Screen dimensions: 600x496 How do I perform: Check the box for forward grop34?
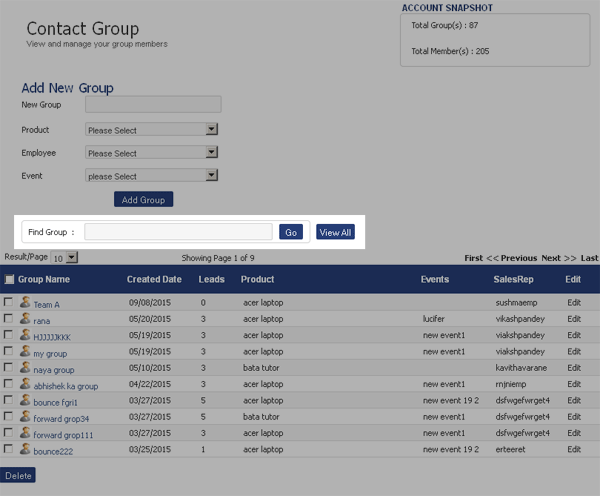[9, 417]
